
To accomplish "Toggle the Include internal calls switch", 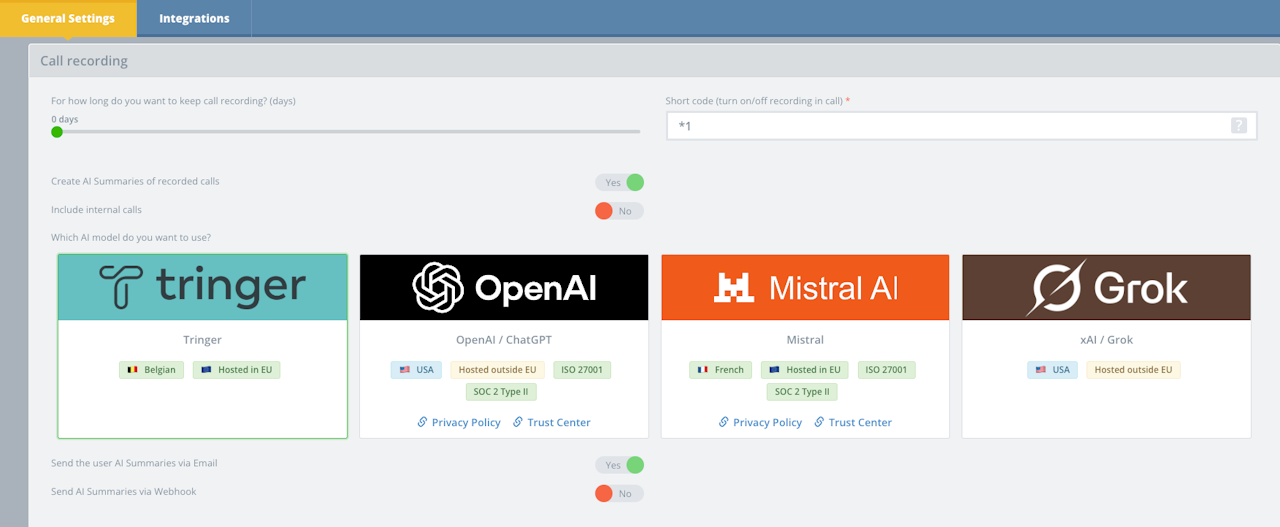I will 620,211.
